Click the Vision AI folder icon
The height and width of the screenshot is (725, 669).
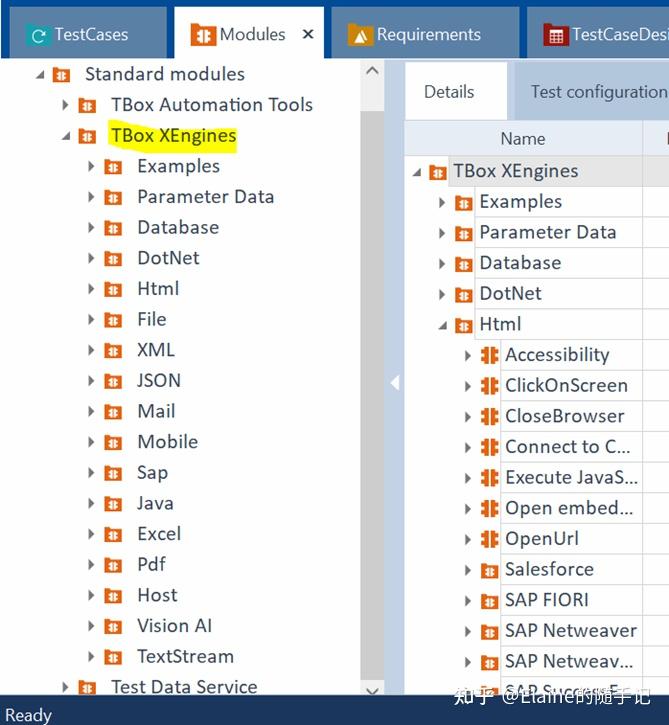pyautogui.click(x=113, y=627)
